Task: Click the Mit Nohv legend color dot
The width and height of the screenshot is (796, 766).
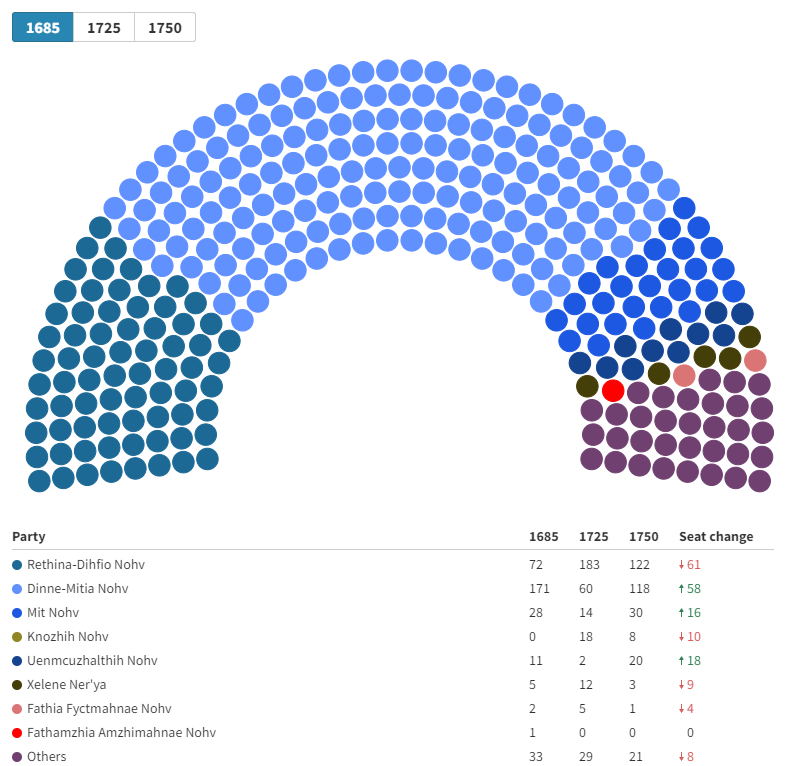Action: tap(17, 613)
